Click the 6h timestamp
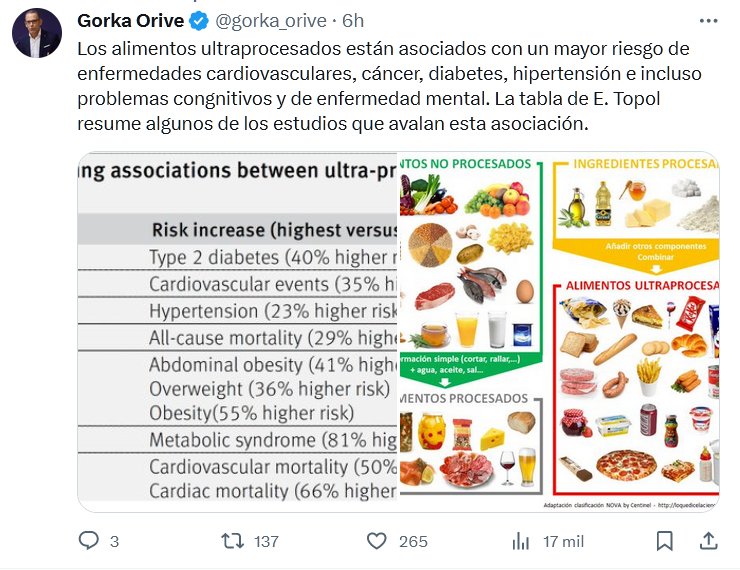This screenshot has height=570, width=740. (x=352, y=20)
